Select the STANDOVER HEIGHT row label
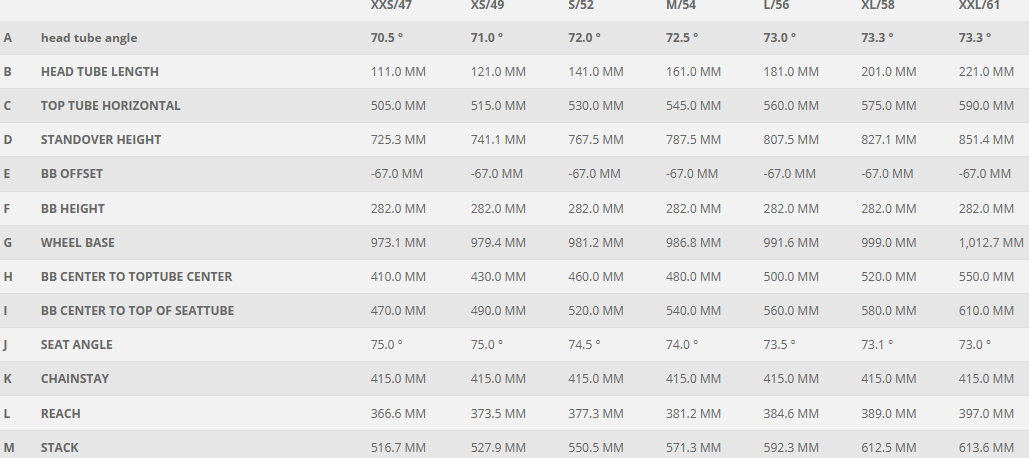The width and height of the screenshot is (1029, 458). (100, 140)
